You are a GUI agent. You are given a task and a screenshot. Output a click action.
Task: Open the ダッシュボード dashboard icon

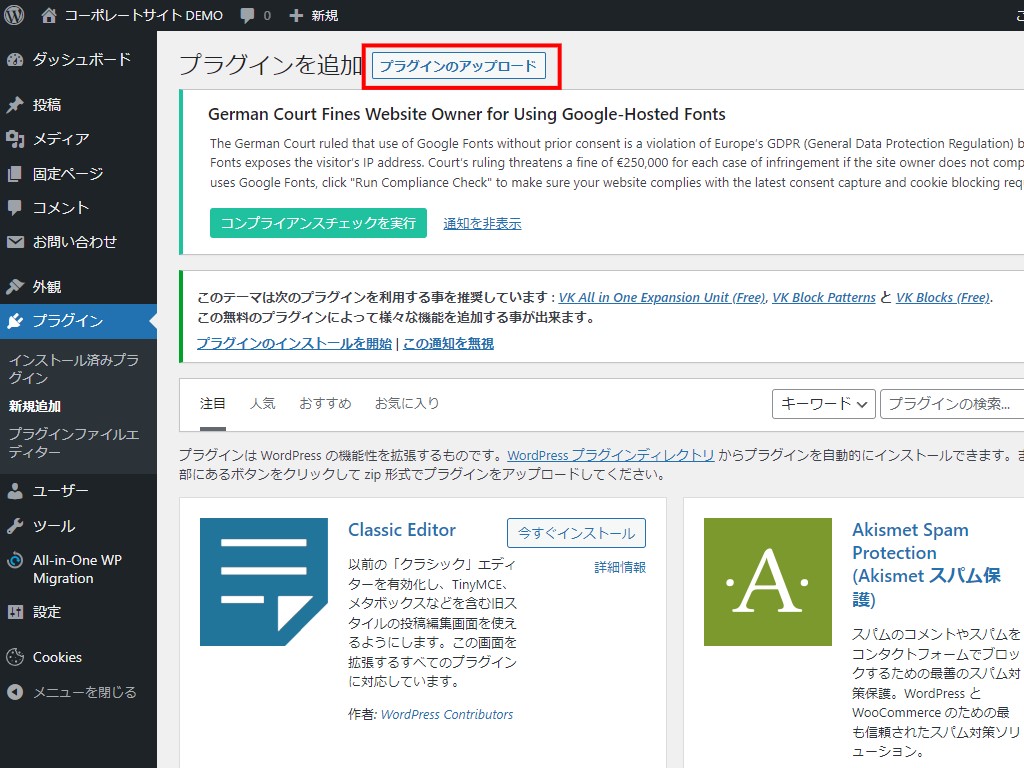[x=15, y=60]
